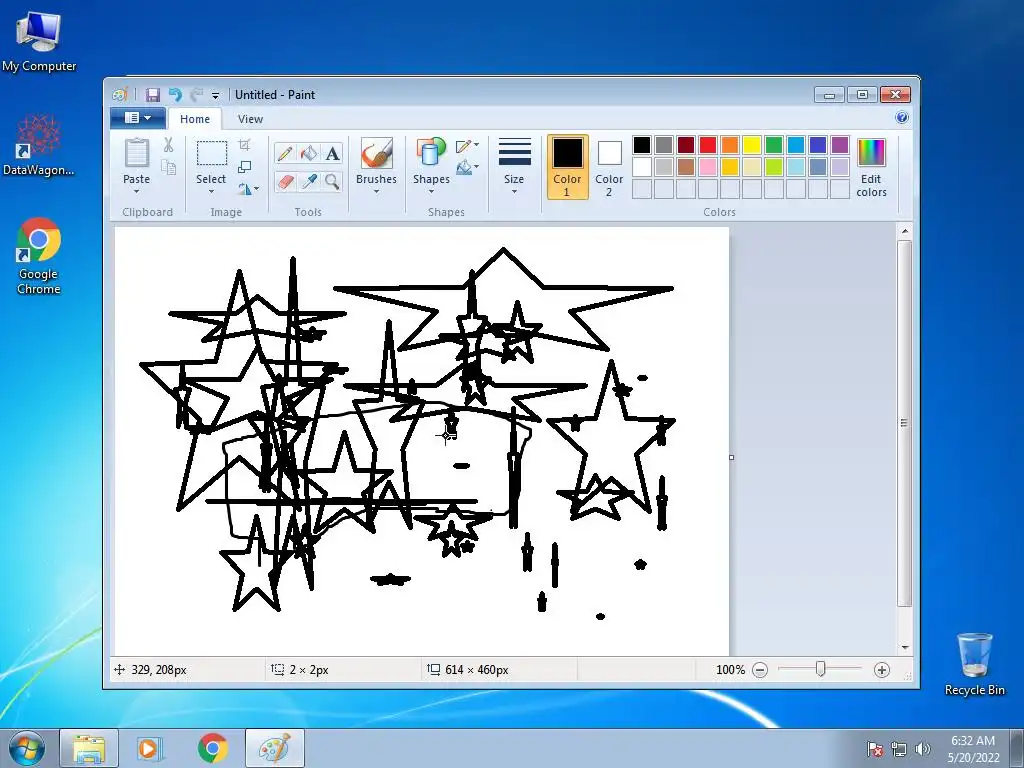Screen dimensions: 1024x768
Task: Open the shape Fill dropdown
Action: coord(467,168)
